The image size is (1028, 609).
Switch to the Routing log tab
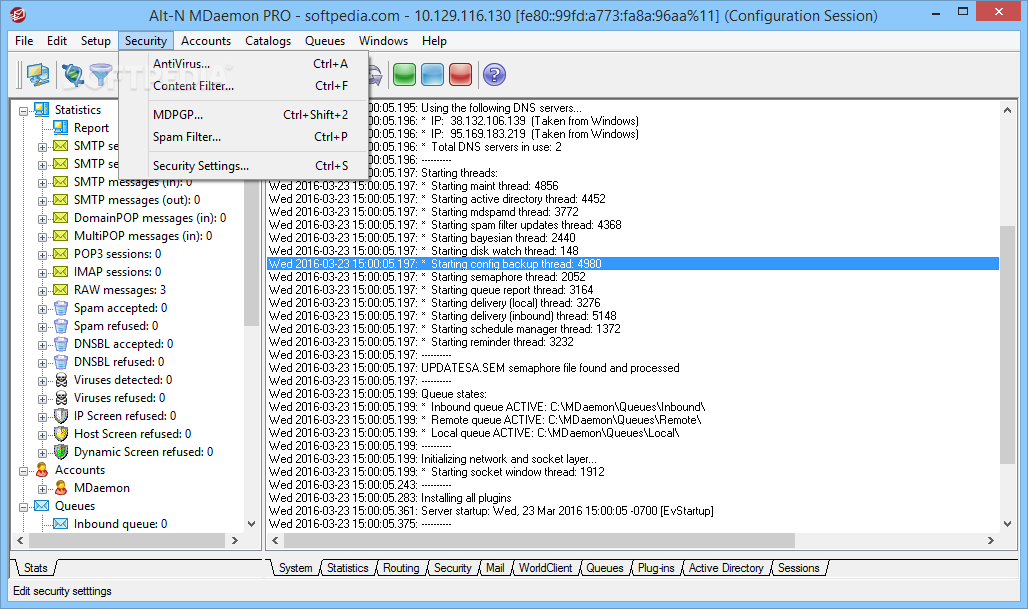point(401,568)
